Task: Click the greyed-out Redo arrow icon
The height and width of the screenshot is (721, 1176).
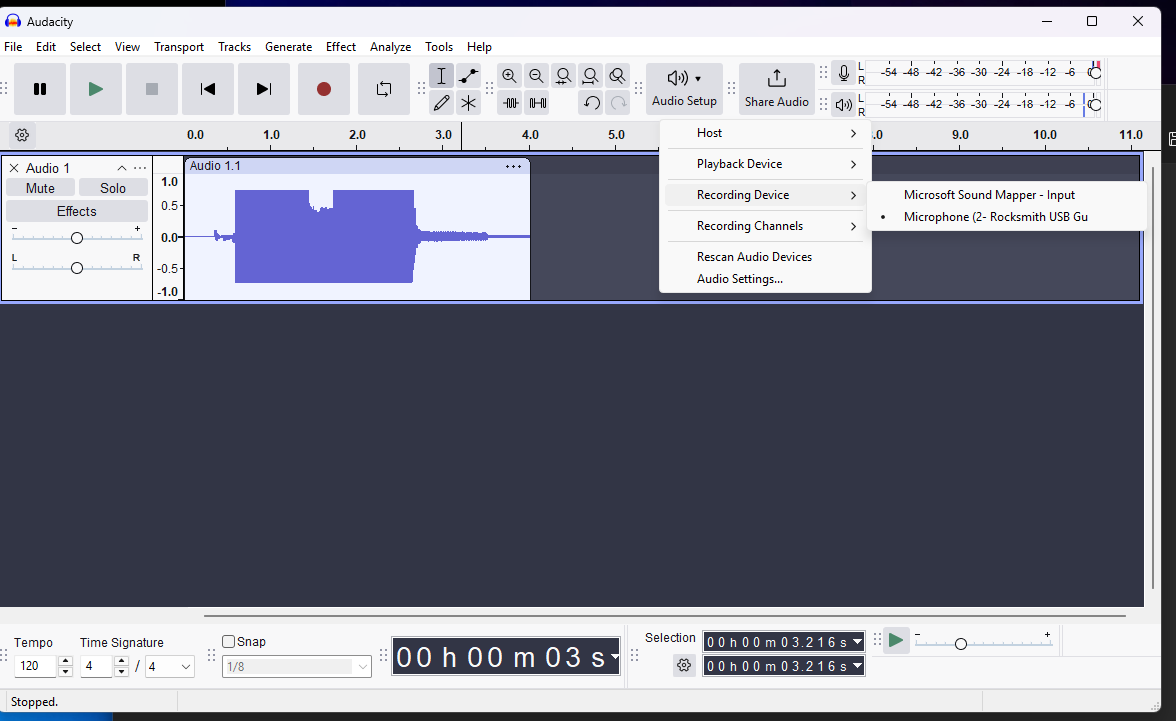Action: click(618, 103)
